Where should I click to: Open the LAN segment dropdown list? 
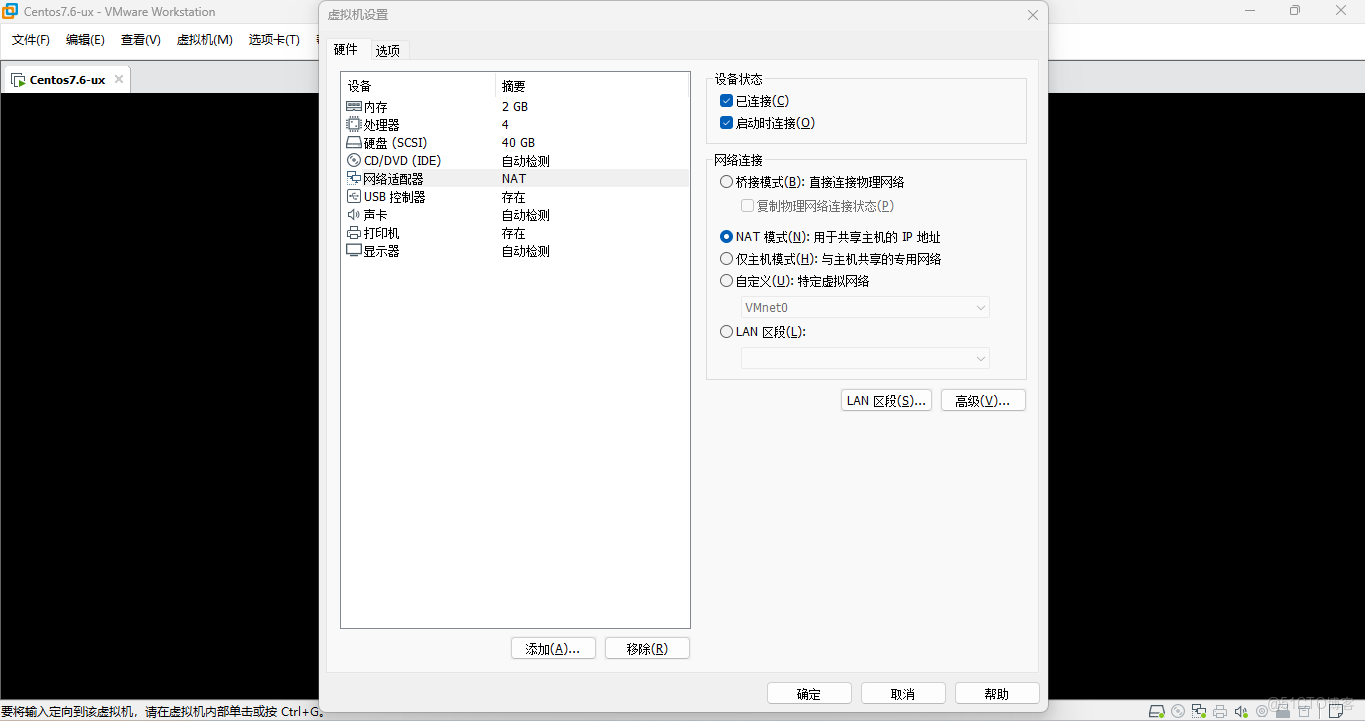click(865, 358)
